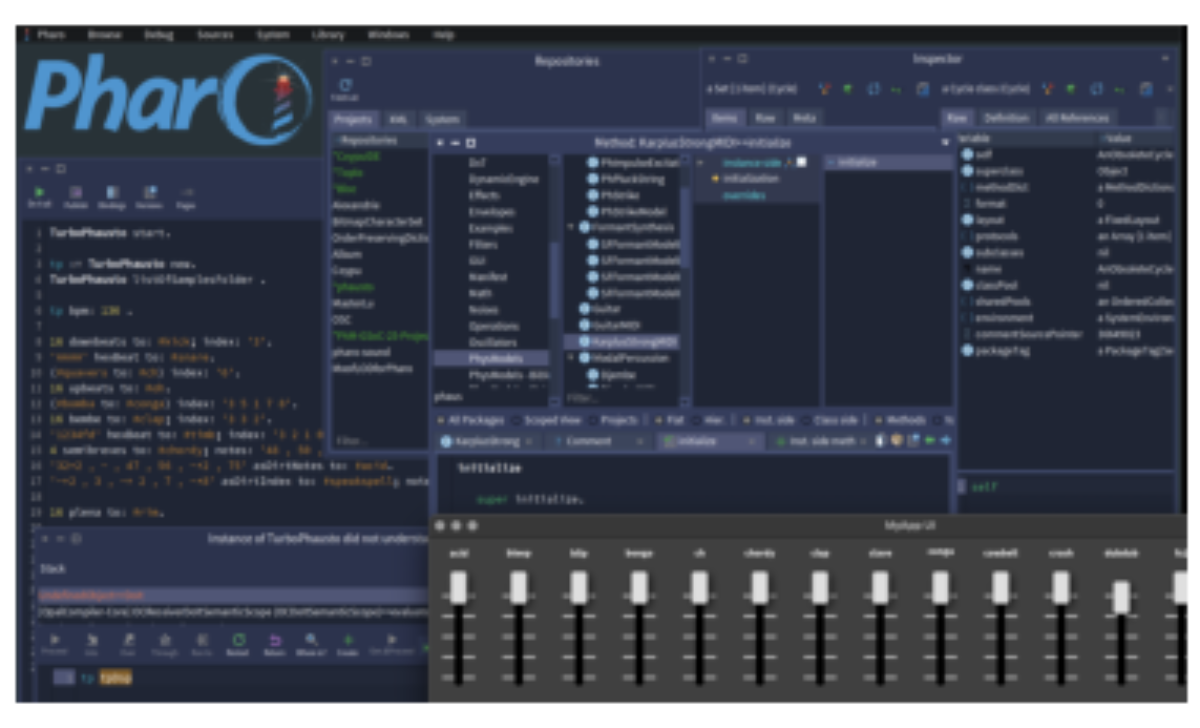Run the Do it all playground button
The width and height of the screenshot is (1200, 728).
tap(41, 196)
